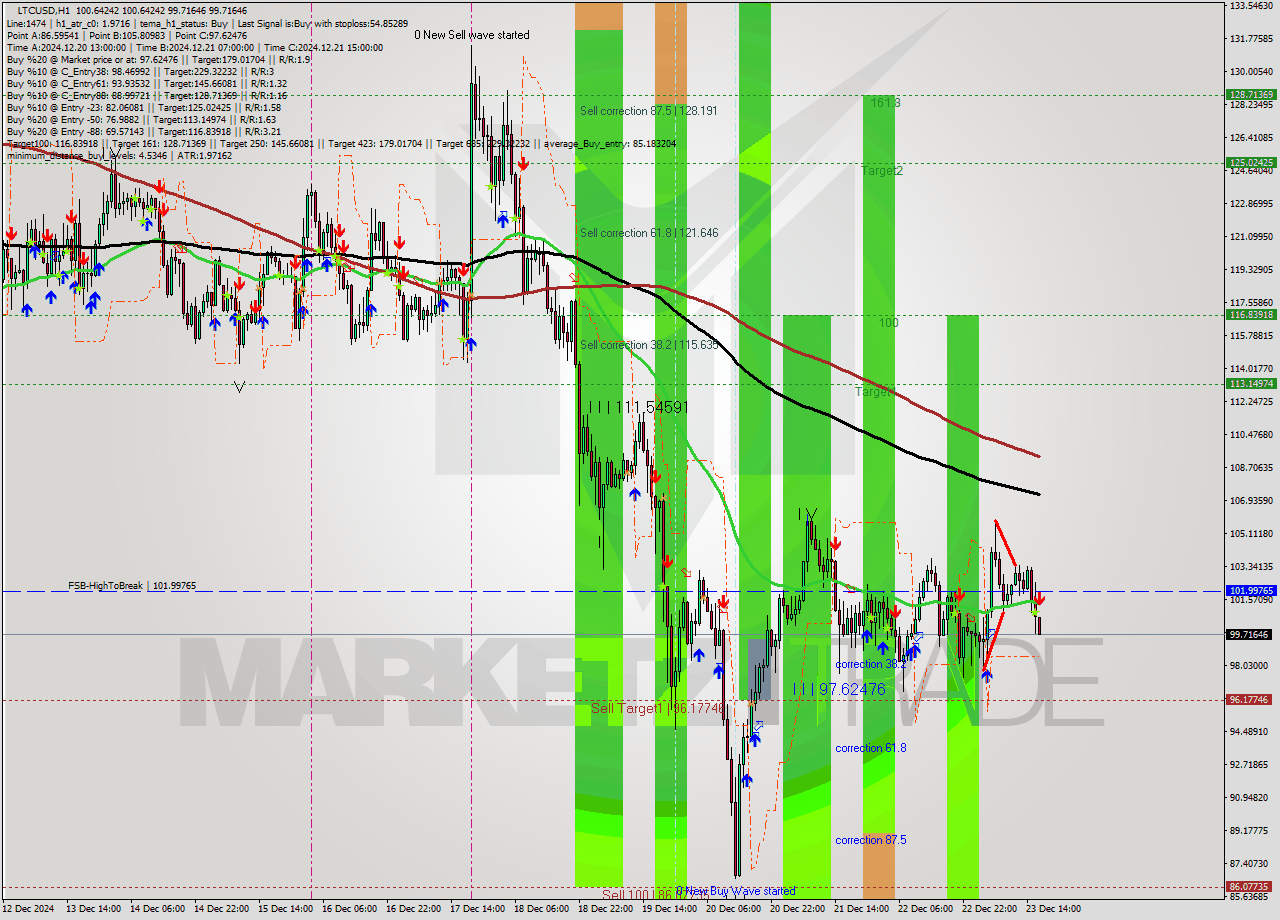Click the 'FSB-HighToBreak | 101.99765' label

click(x=131, y=585)
